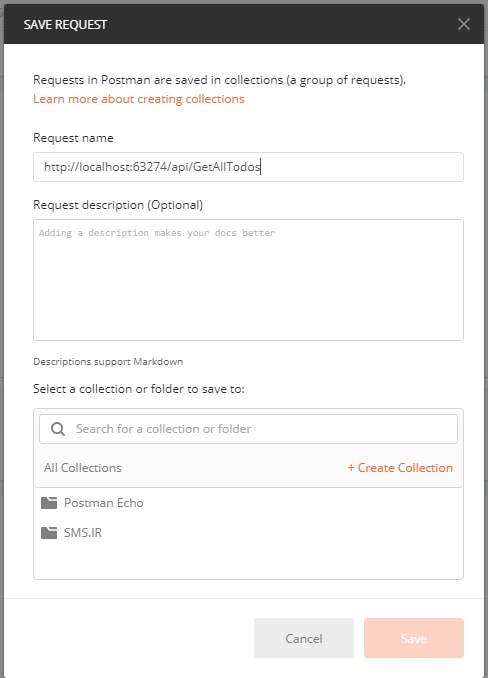Click the Save button
Image resolution: width=488 pixels, height=678 pixels.
pos(414,638)
